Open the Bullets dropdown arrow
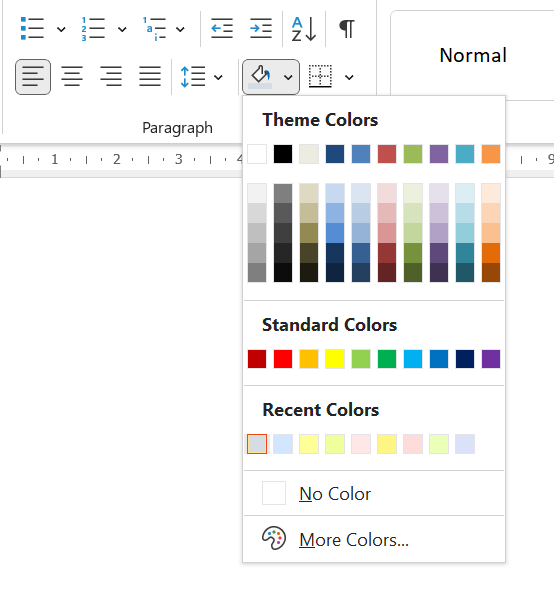 tap(61, 29)
